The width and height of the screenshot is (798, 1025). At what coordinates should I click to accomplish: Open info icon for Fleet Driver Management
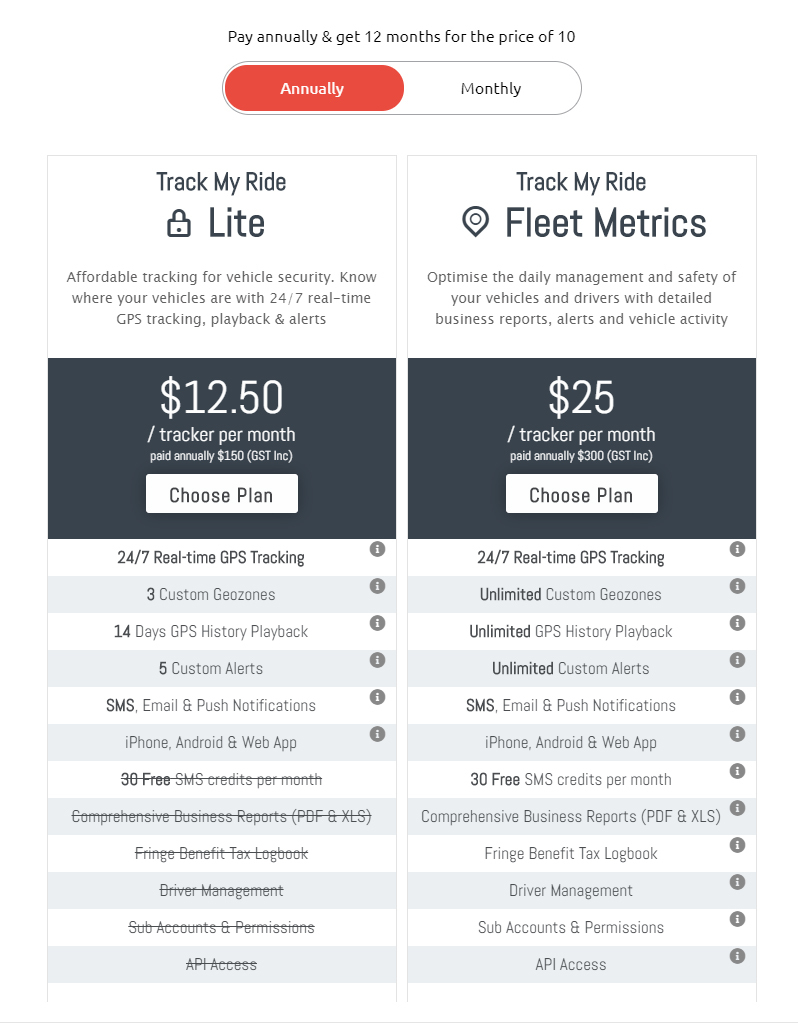click(x=737, y=882)
